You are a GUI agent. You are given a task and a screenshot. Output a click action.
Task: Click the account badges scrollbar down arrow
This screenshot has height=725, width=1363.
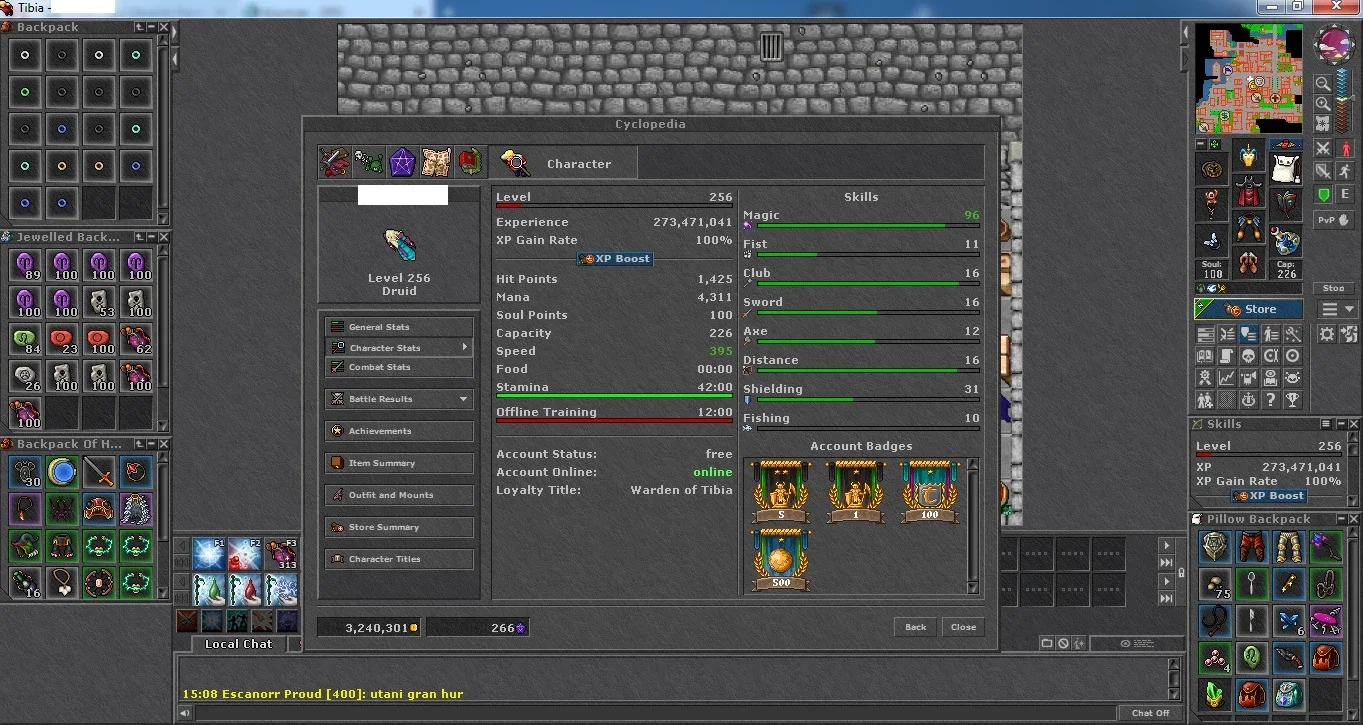click(x=973, y=588)
